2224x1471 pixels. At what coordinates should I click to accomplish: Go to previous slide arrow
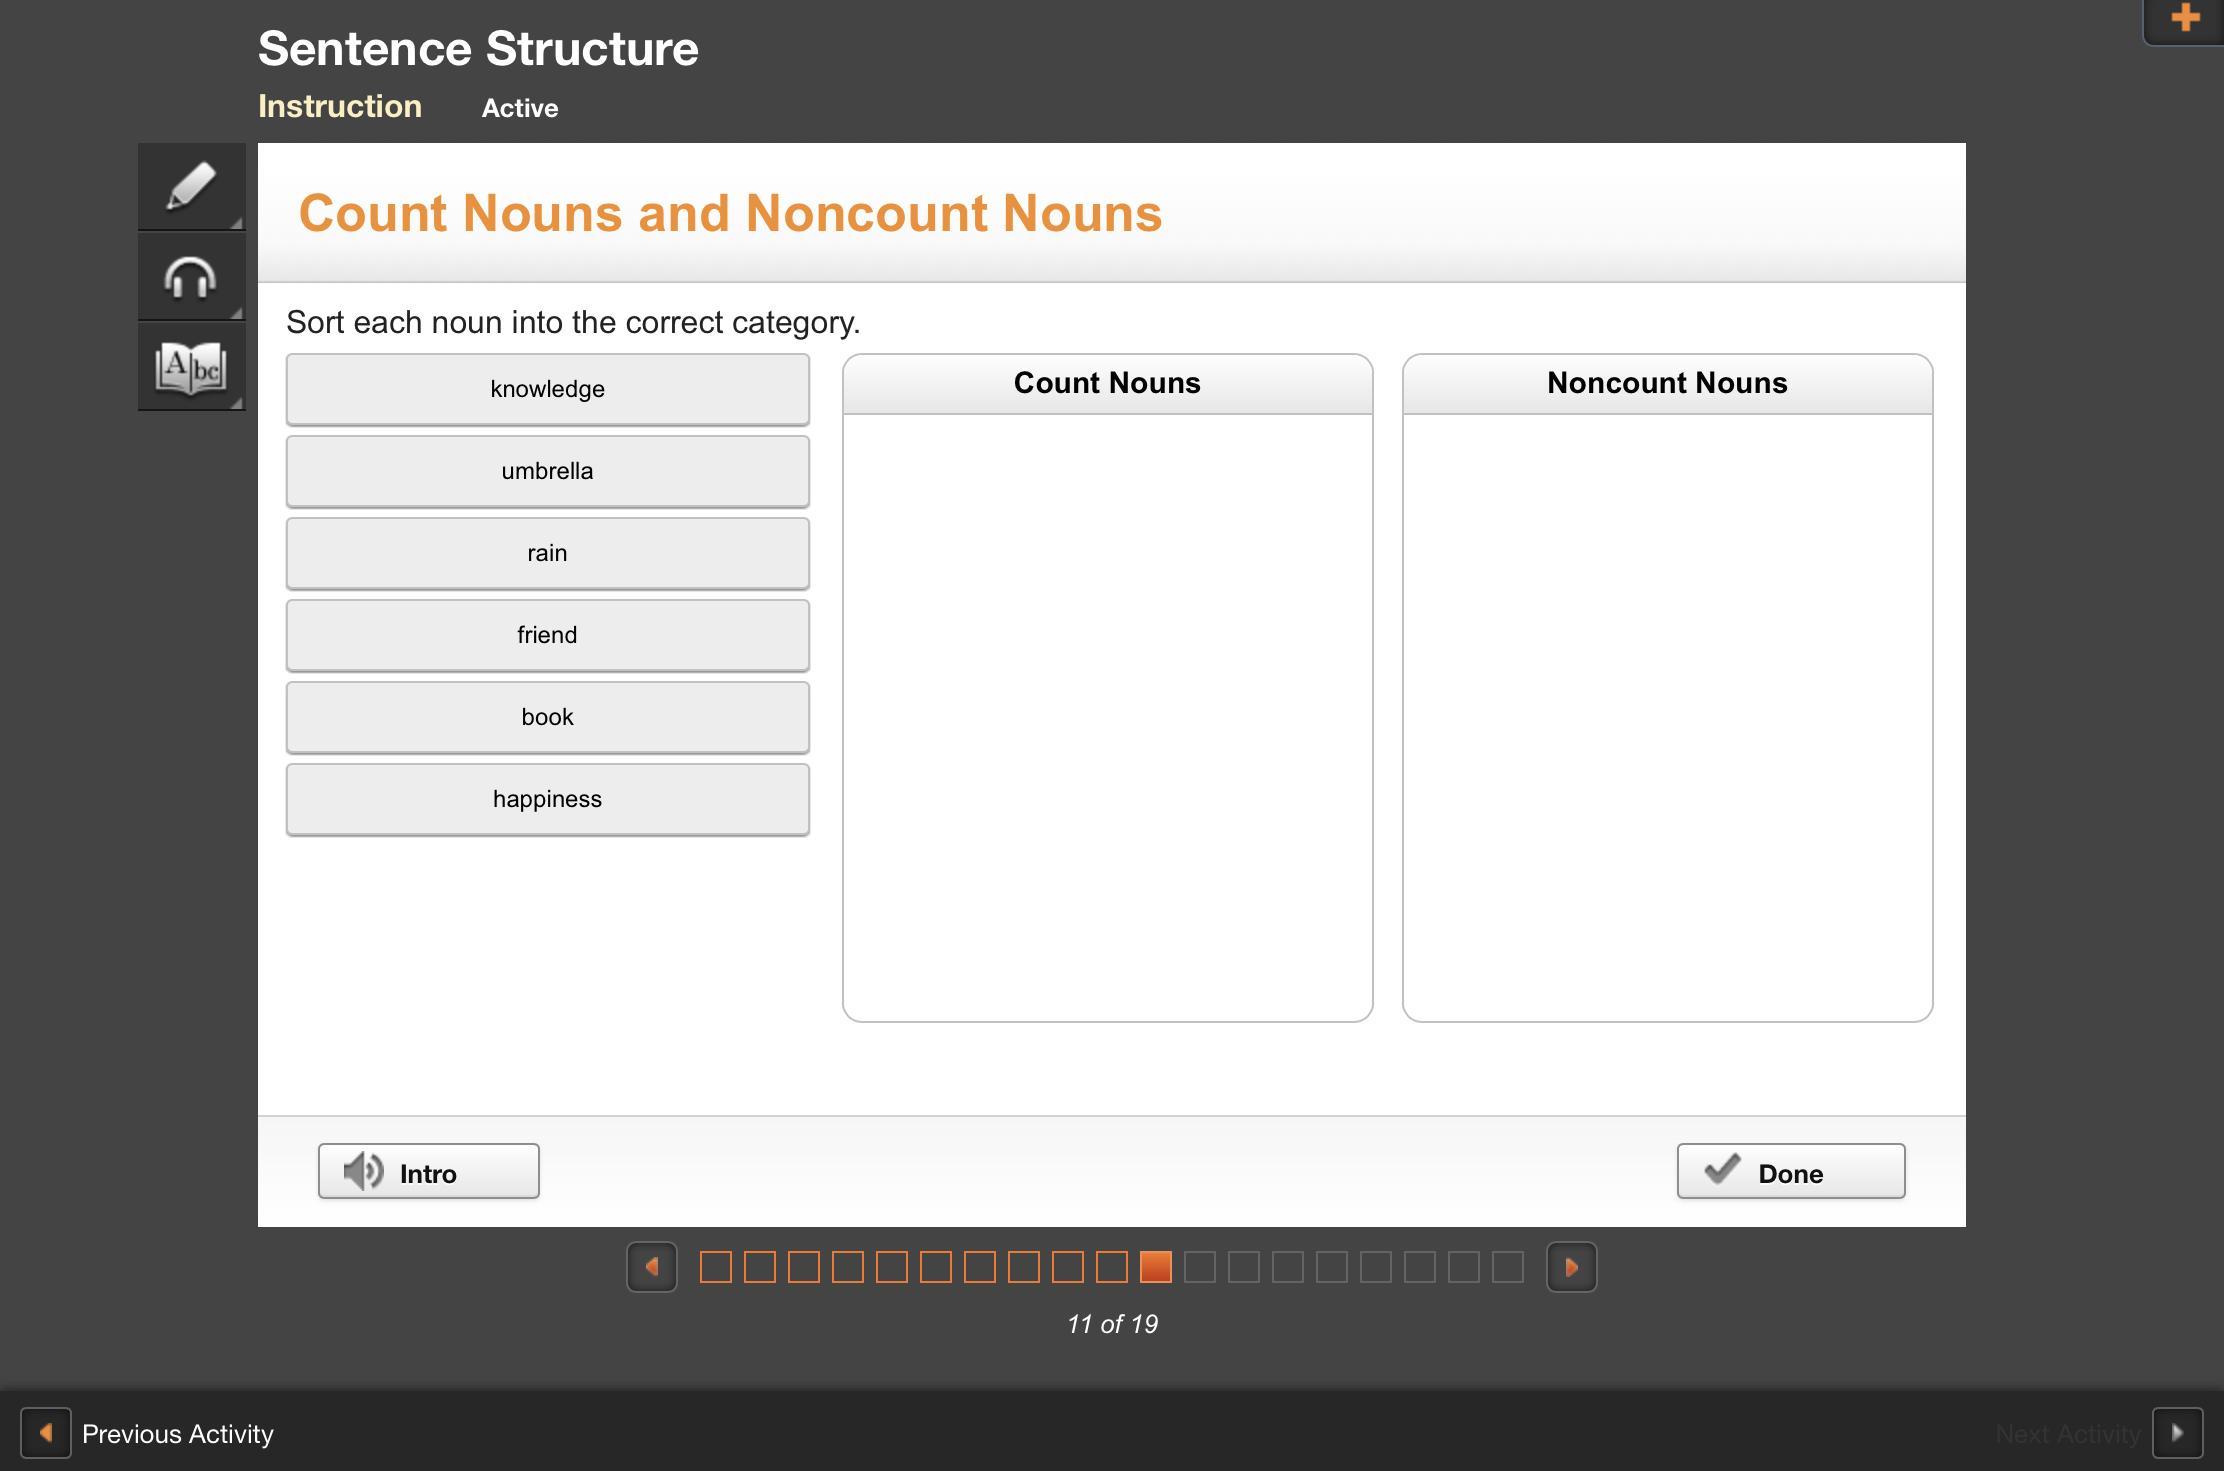click(652, 1267)
